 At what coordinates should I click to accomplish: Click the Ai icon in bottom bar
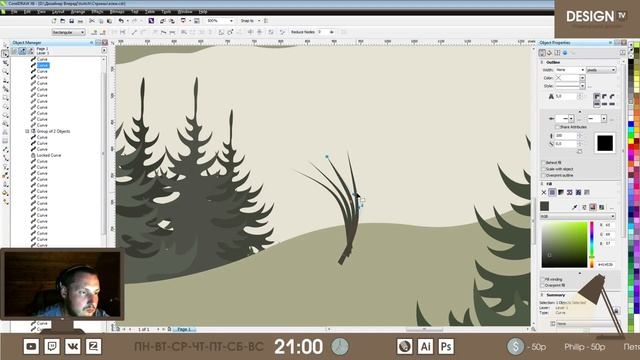pyautogui.click(x=425, y=347)
